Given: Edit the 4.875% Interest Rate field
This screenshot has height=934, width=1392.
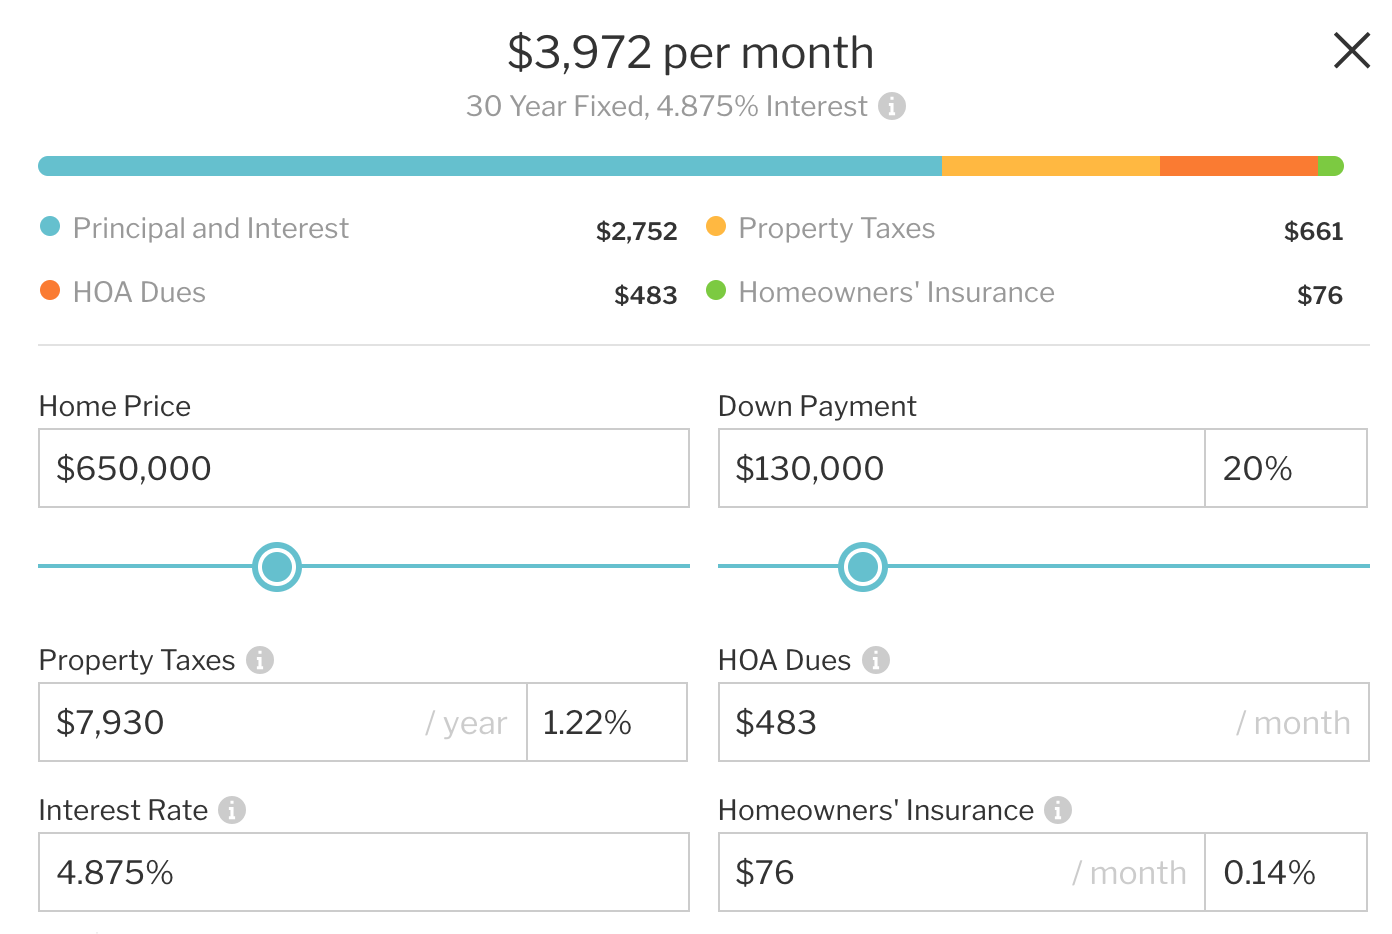Looking at the screenshot, I should click(x=364, y=872).
